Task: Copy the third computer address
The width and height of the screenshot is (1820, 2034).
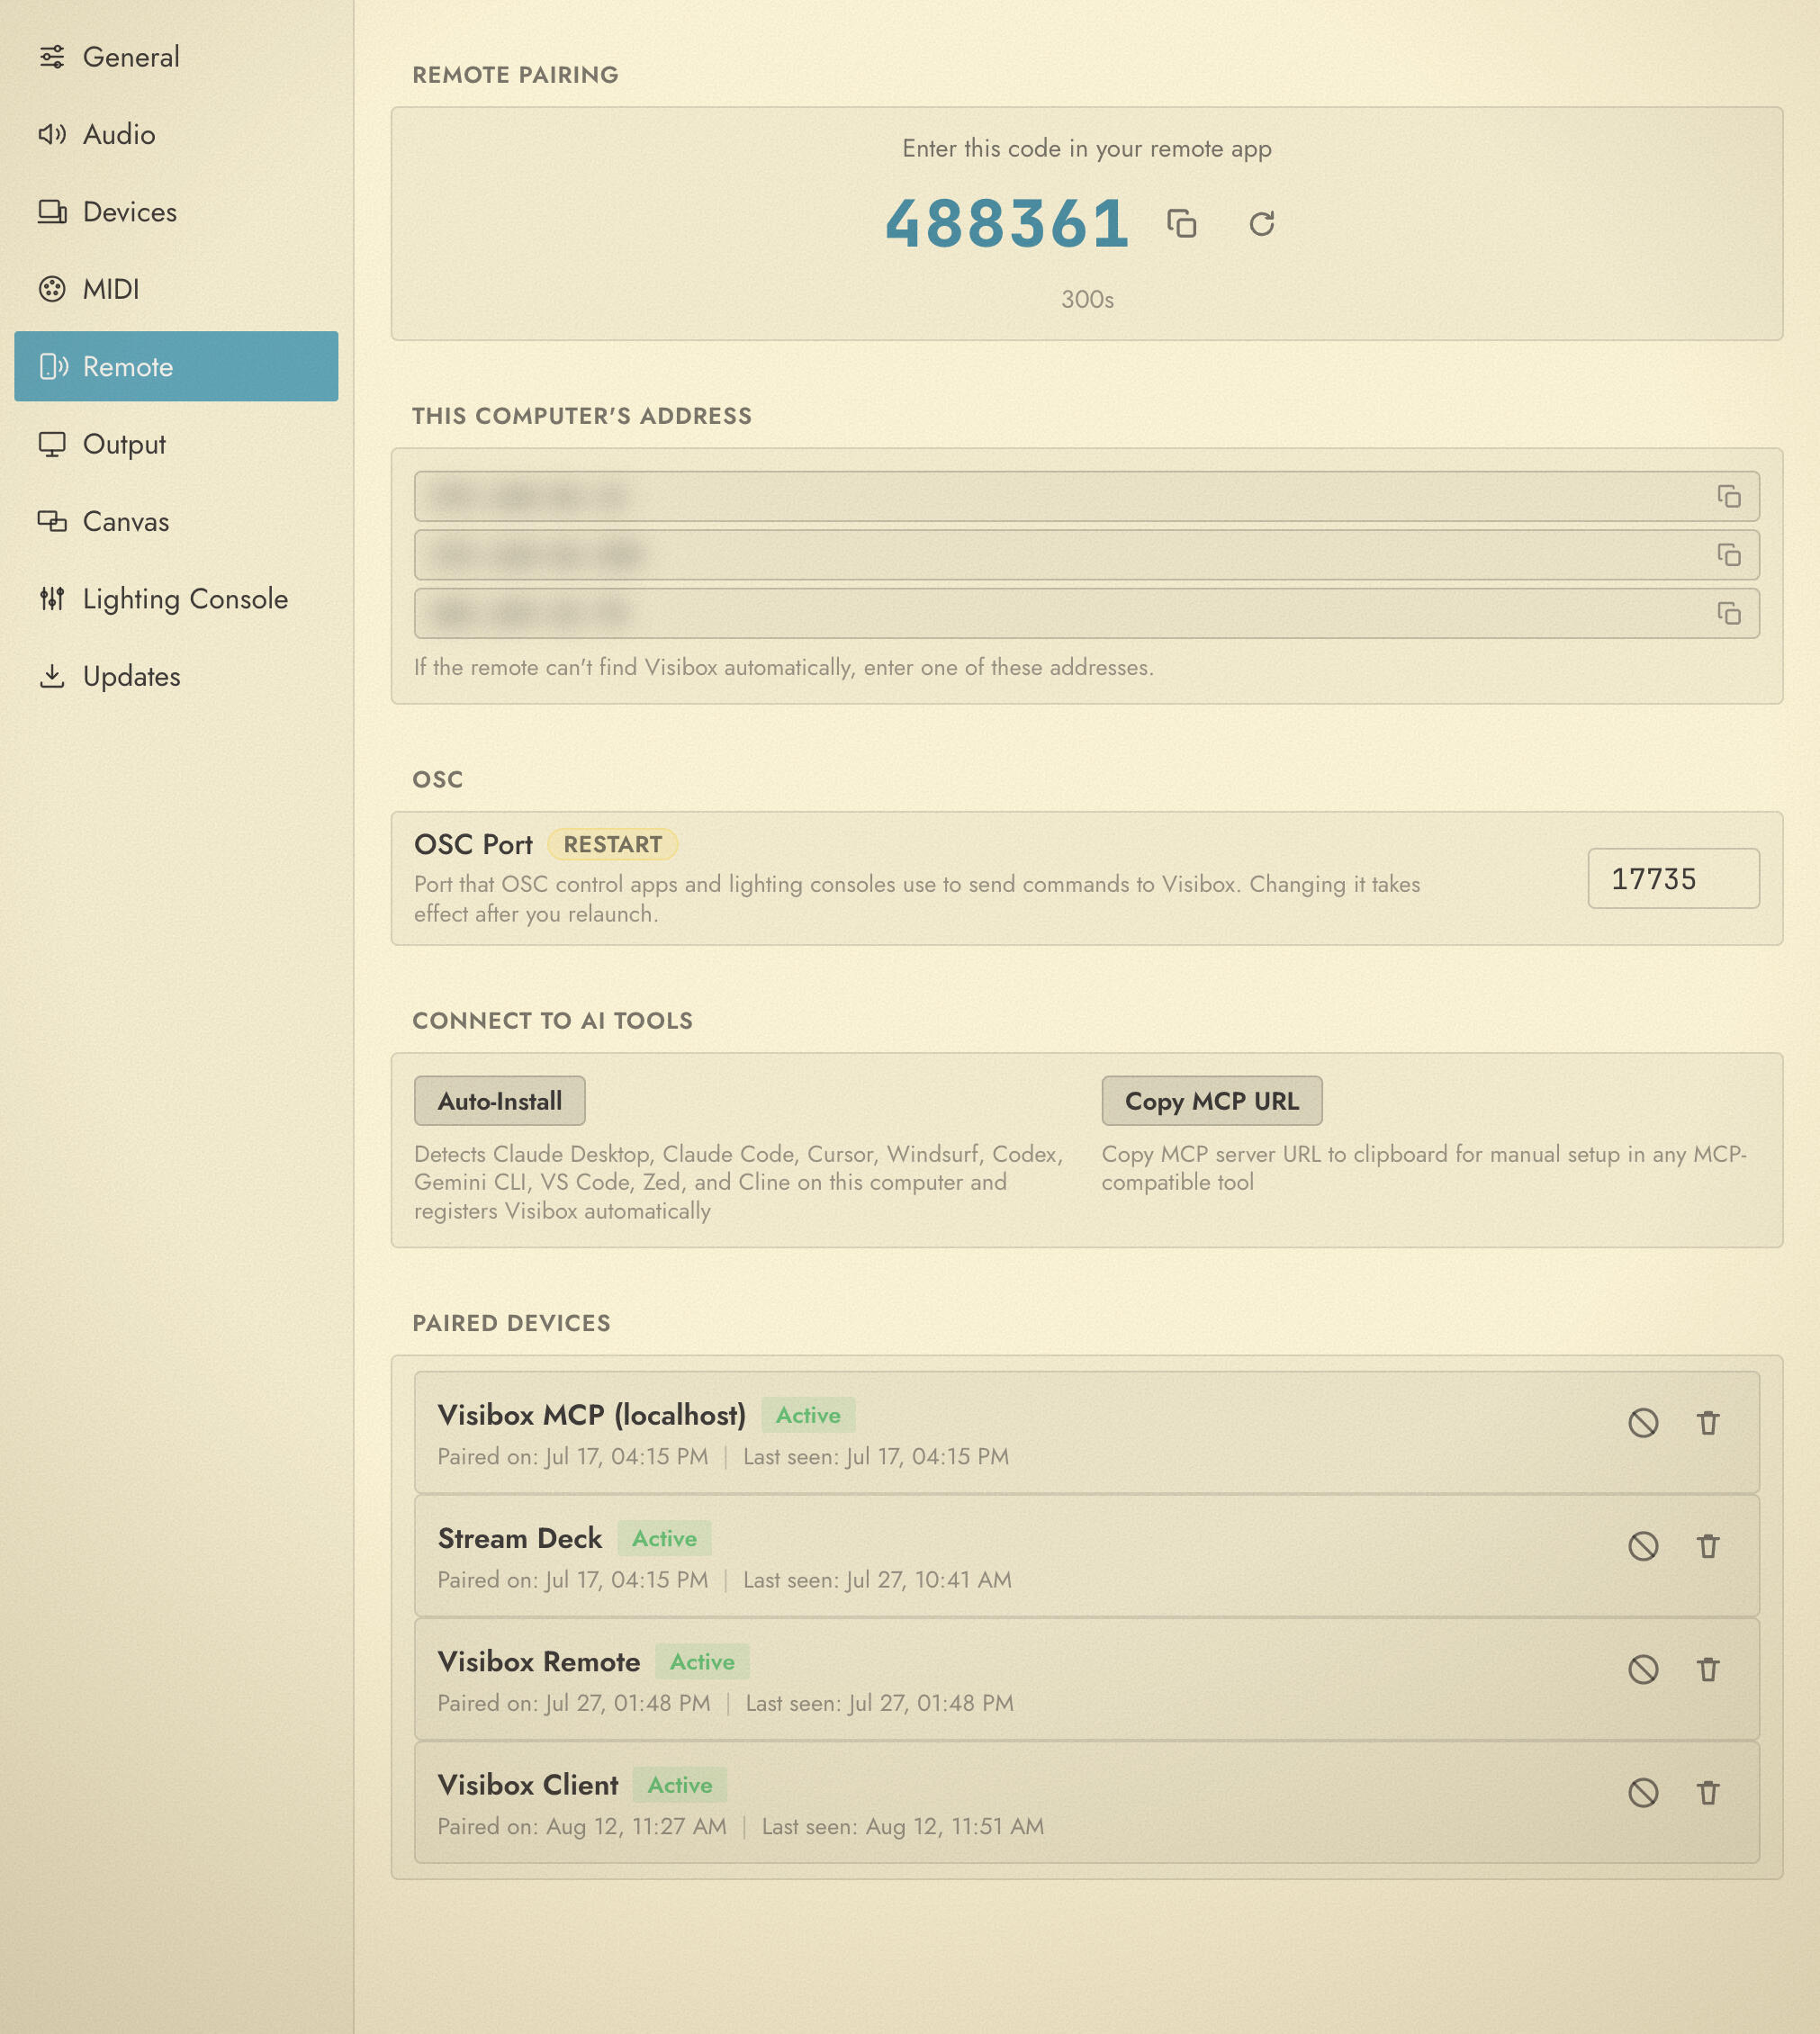Action: (1729, 613)
